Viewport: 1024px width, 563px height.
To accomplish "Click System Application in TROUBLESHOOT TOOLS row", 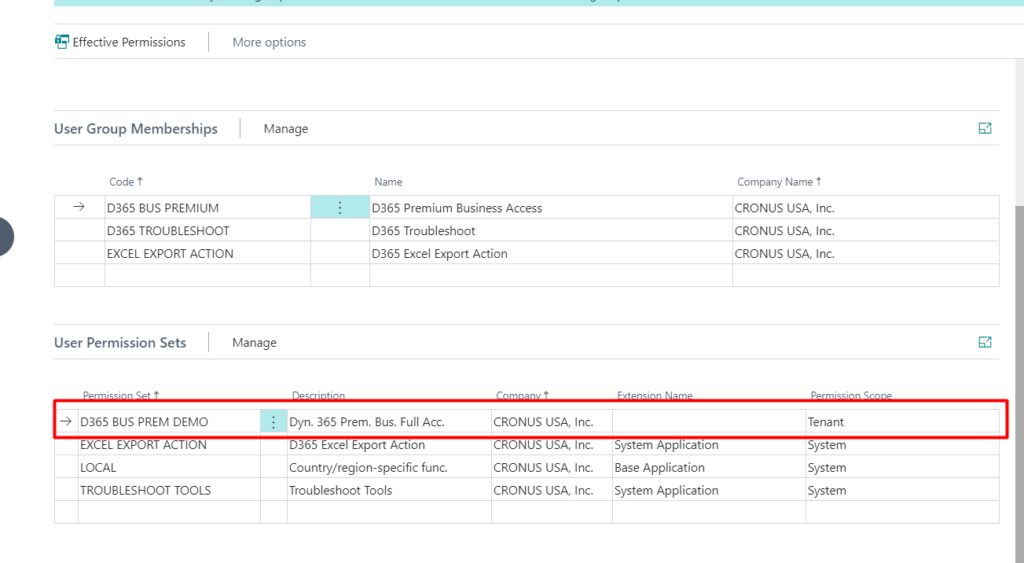I will coord(709,491).
